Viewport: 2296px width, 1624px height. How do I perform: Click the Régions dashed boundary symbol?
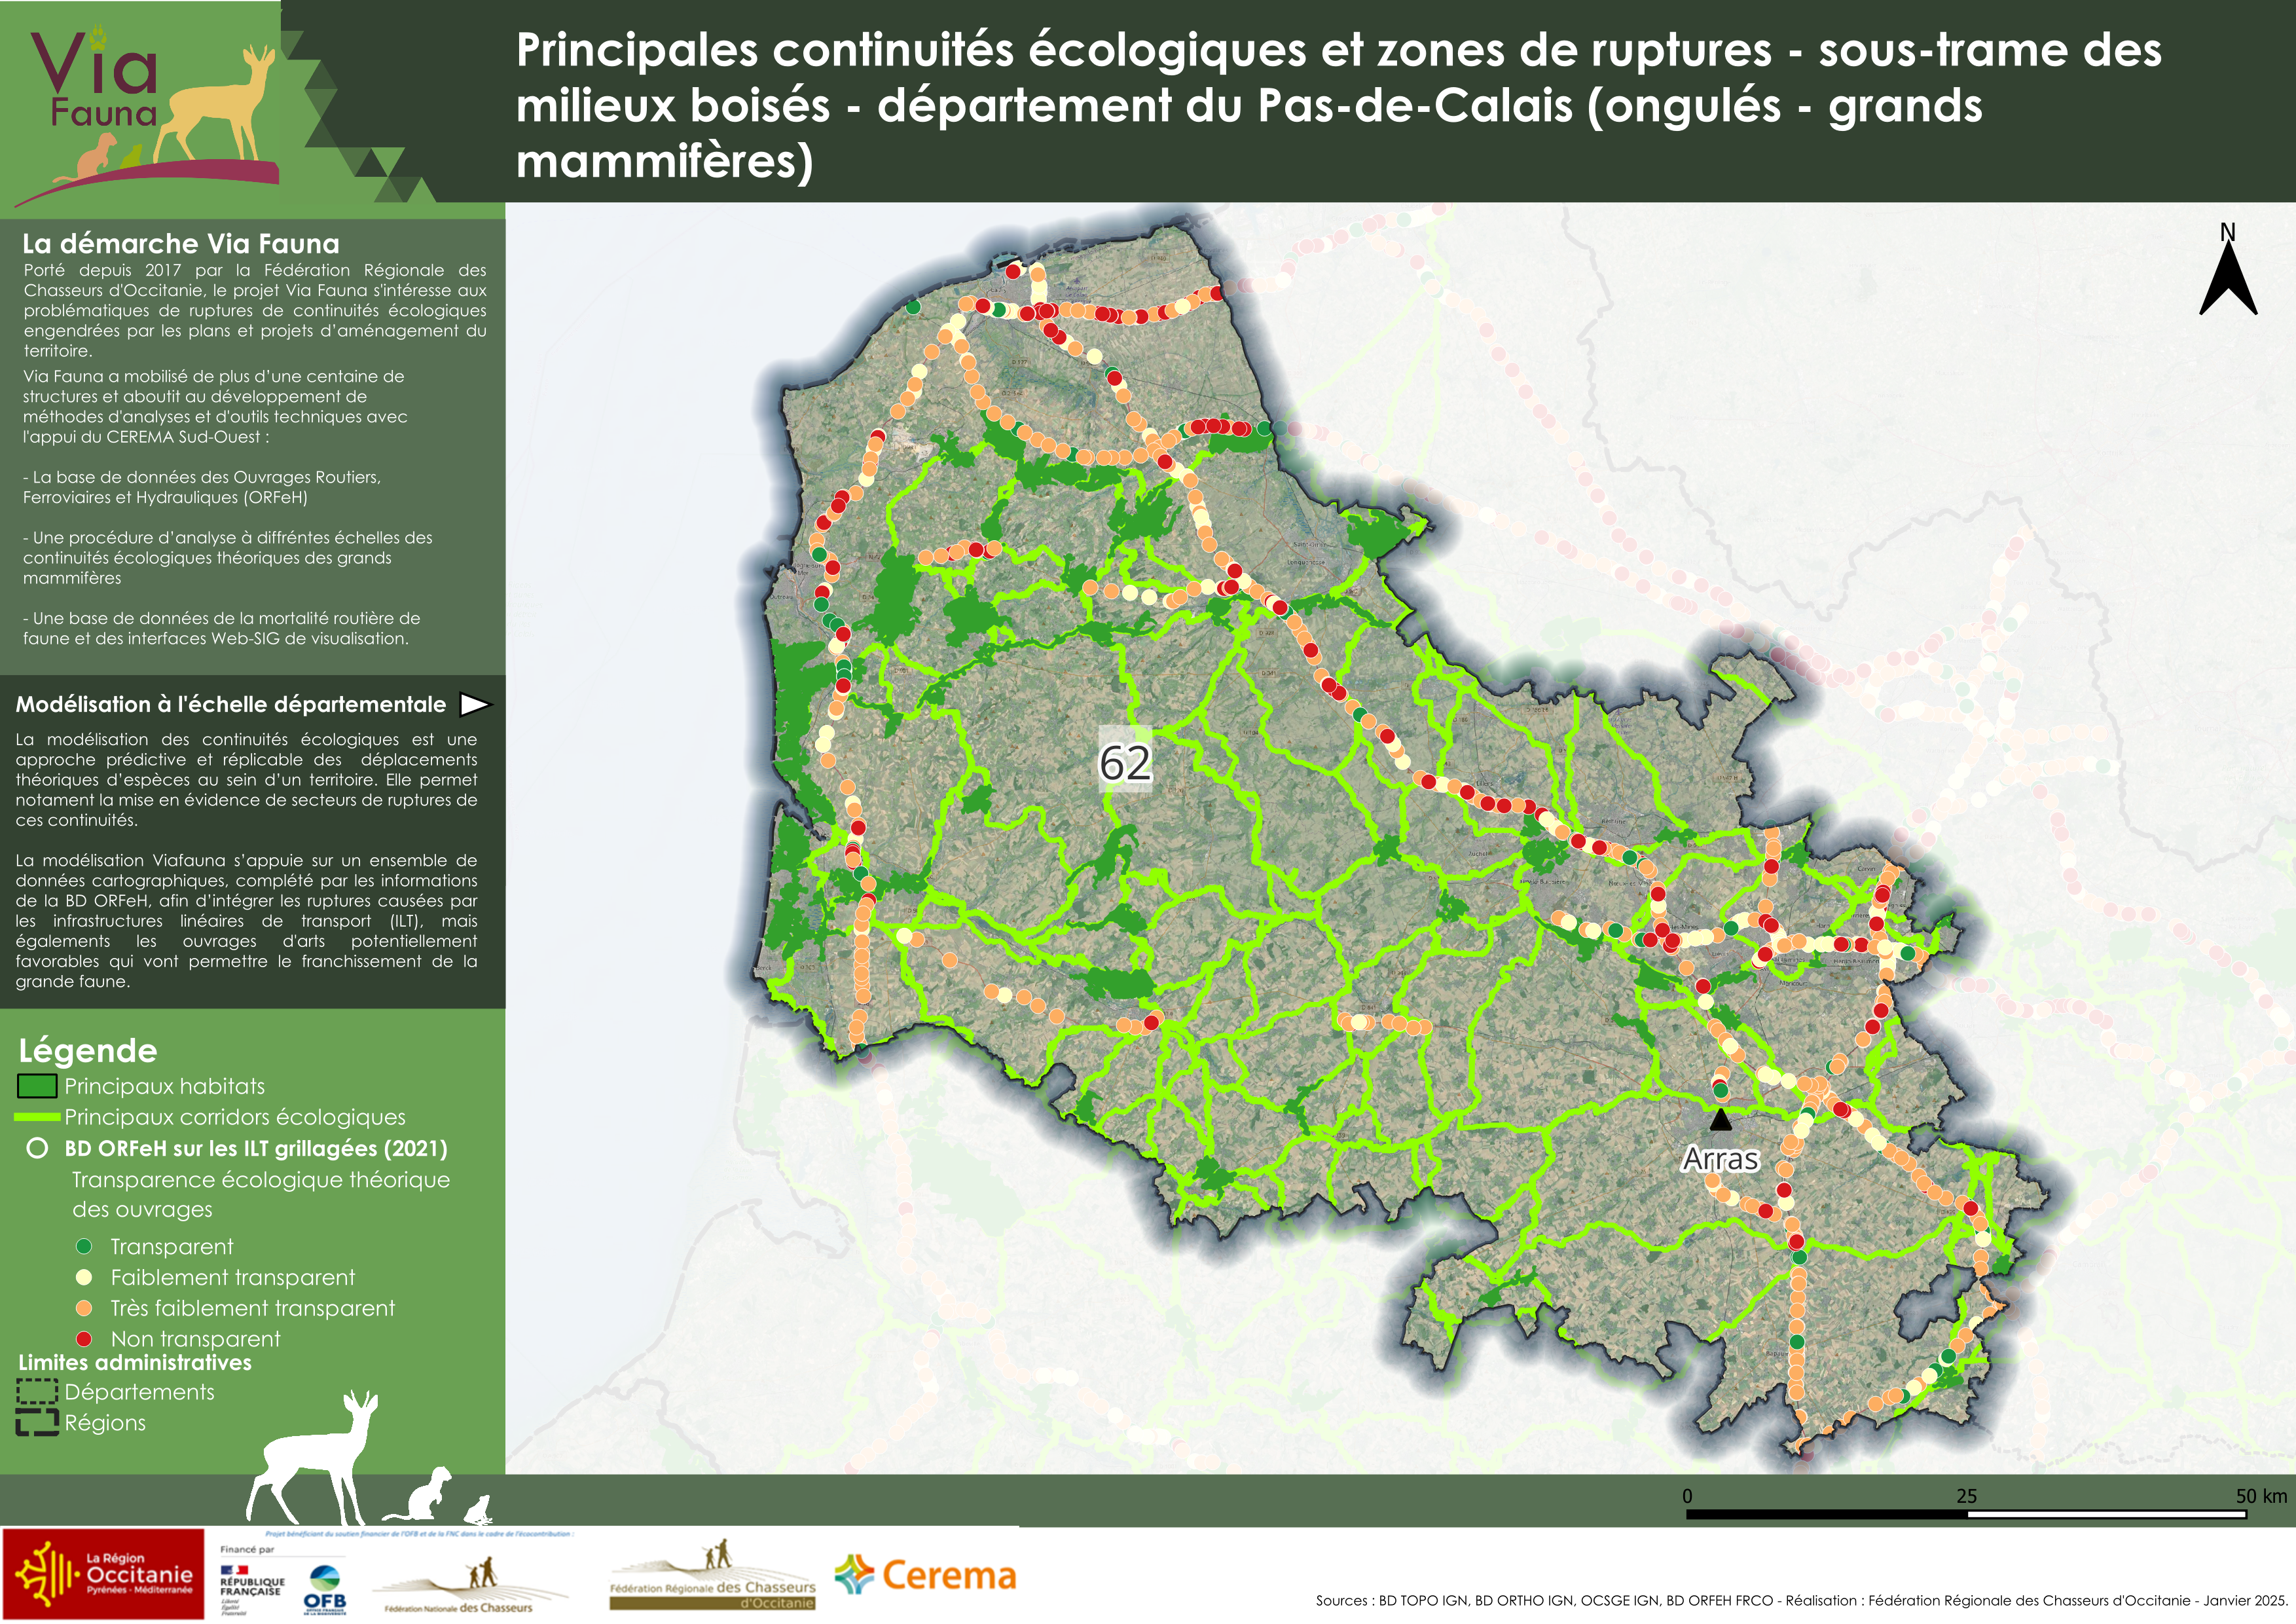[x=37, y=1422]
